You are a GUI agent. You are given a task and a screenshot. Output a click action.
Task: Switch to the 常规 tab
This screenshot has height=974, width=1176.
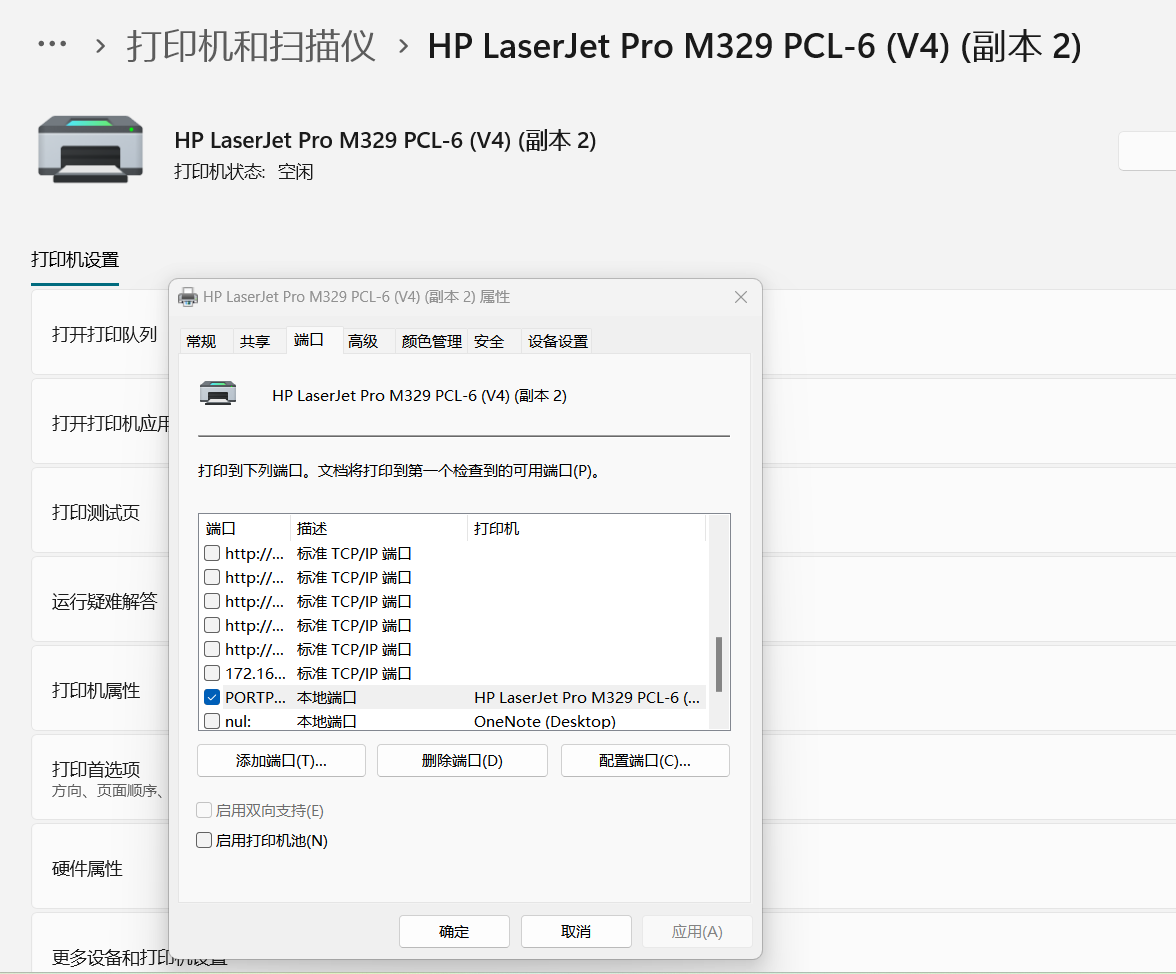[x=204, y=341]
